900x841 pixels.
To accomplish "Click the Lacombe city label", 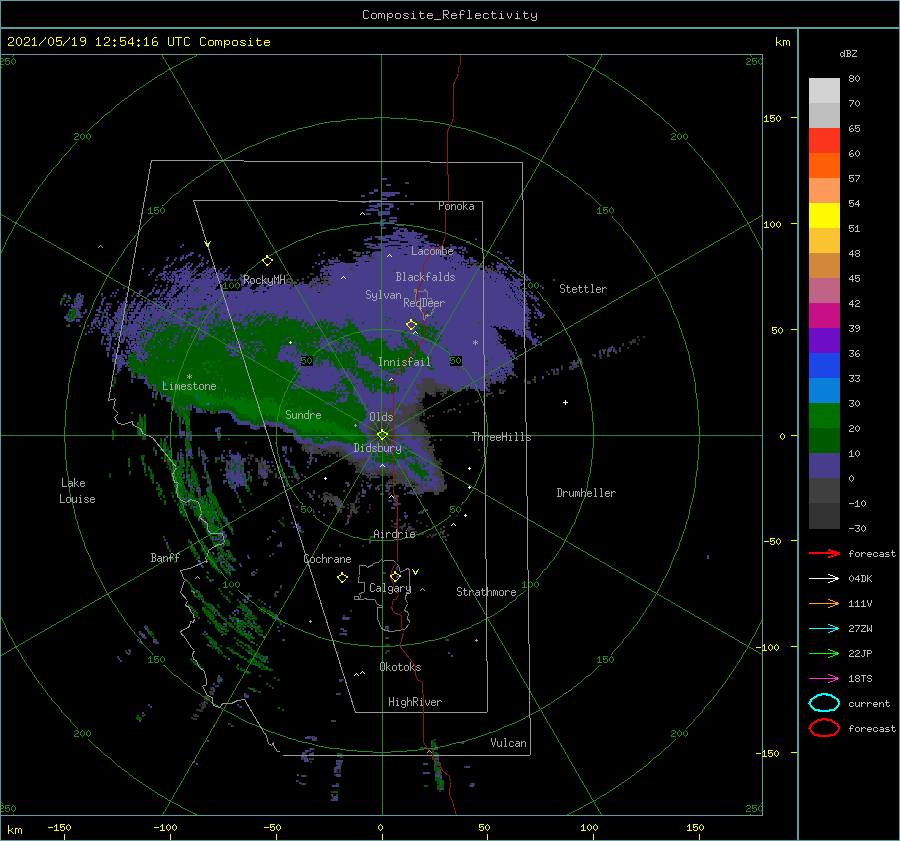I will [x=432, y=251].
